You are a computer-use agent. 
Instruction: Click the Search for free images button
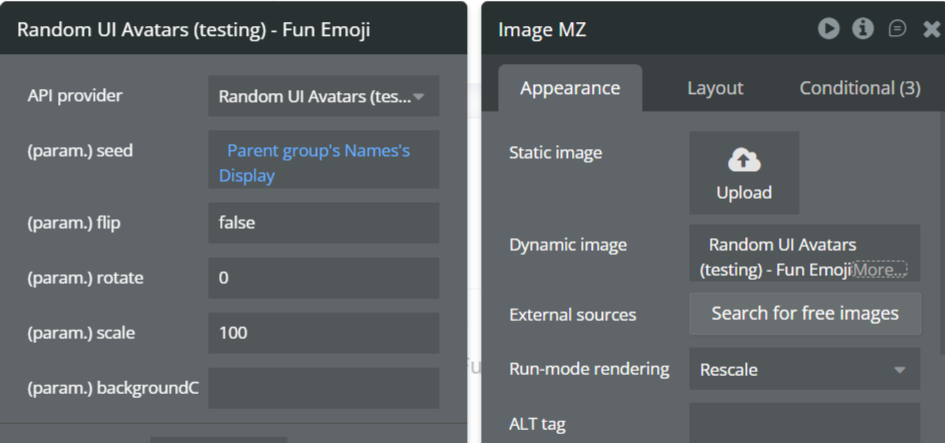tap(804, 314)
